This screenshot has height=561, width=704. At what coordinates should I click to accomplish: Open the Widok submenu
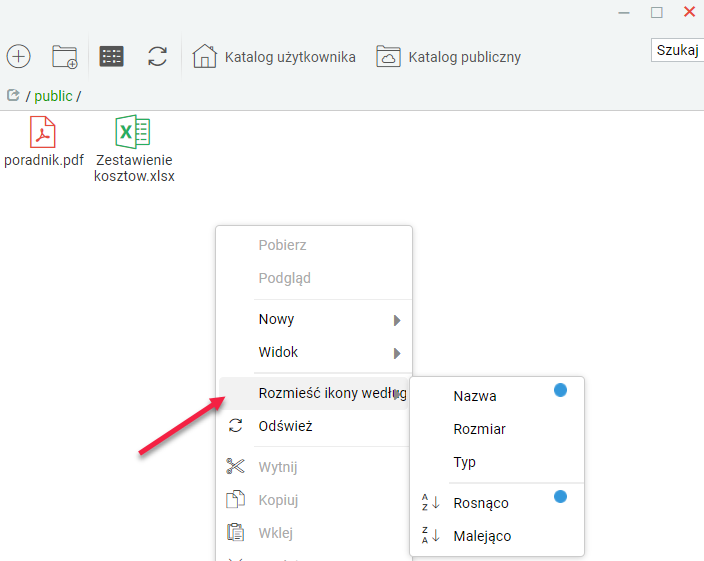pyautogui.click(x=314, y=352)
